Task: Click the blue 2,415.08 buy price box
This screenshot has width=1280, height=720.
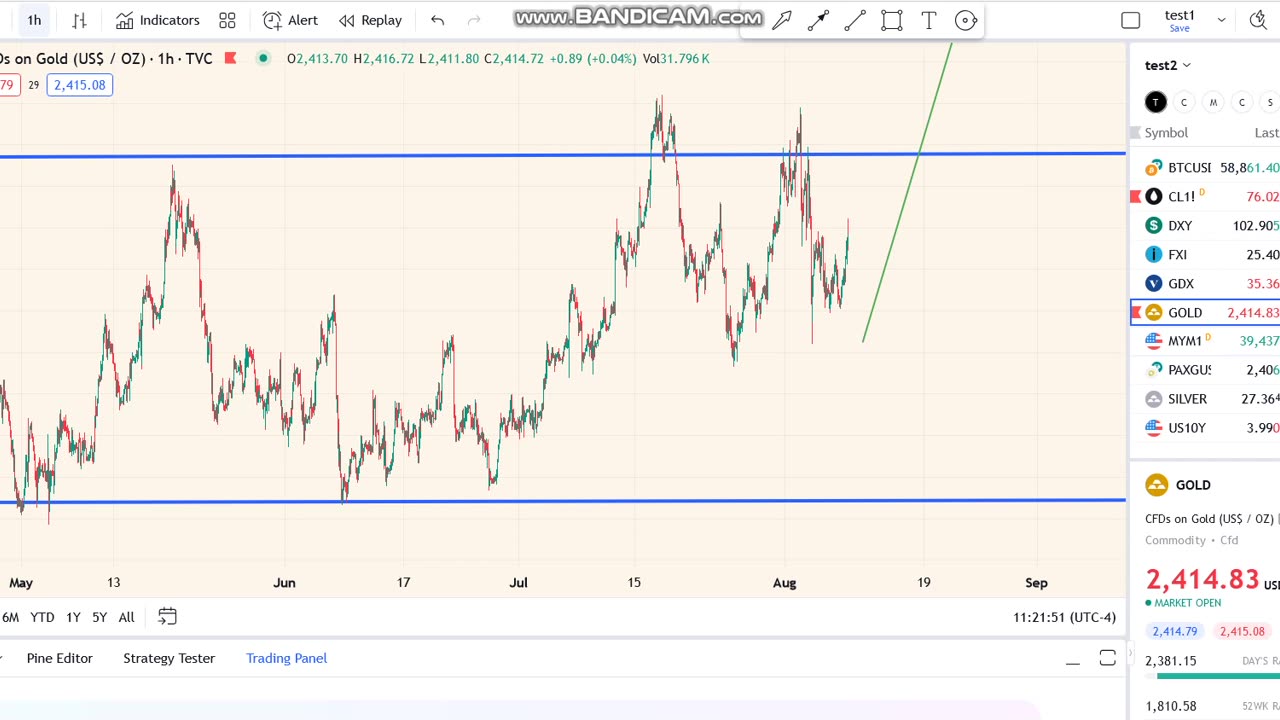Action: pyautogui.click(x=79, y=85)
